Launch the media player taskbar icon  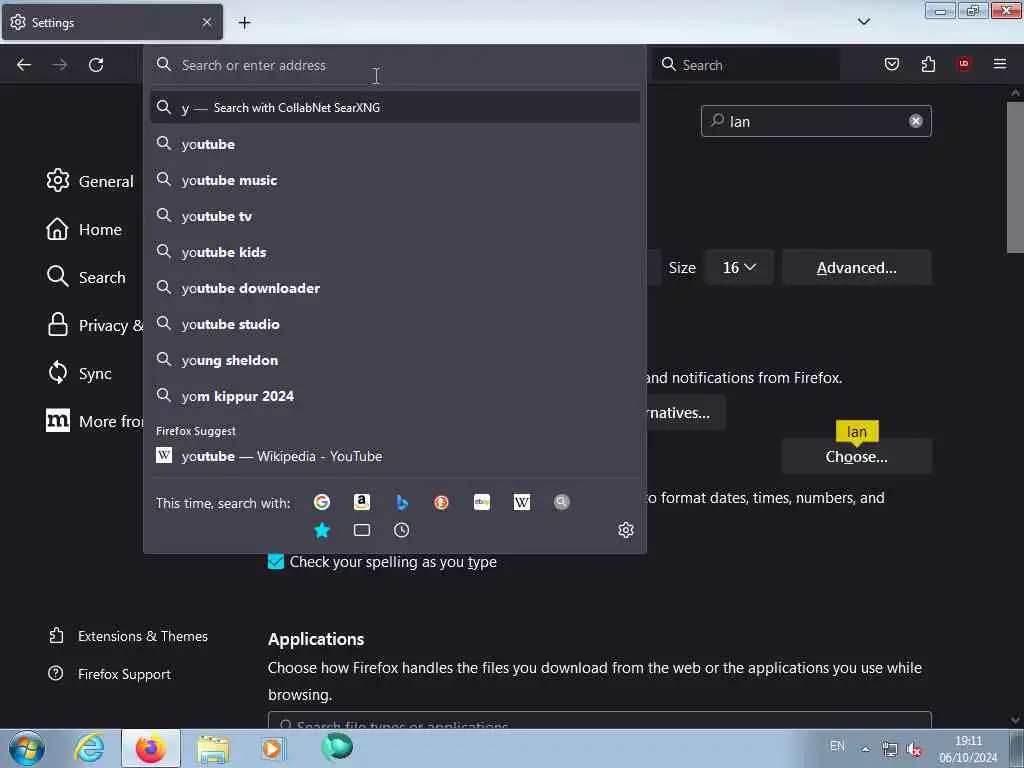[x=273, y=748]
